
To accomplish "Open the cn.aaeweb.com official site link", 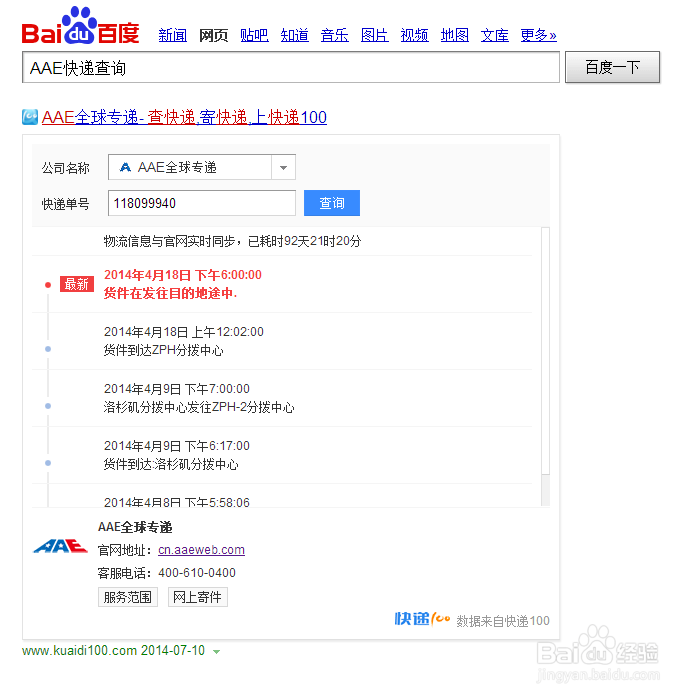I will coord(201,550).
